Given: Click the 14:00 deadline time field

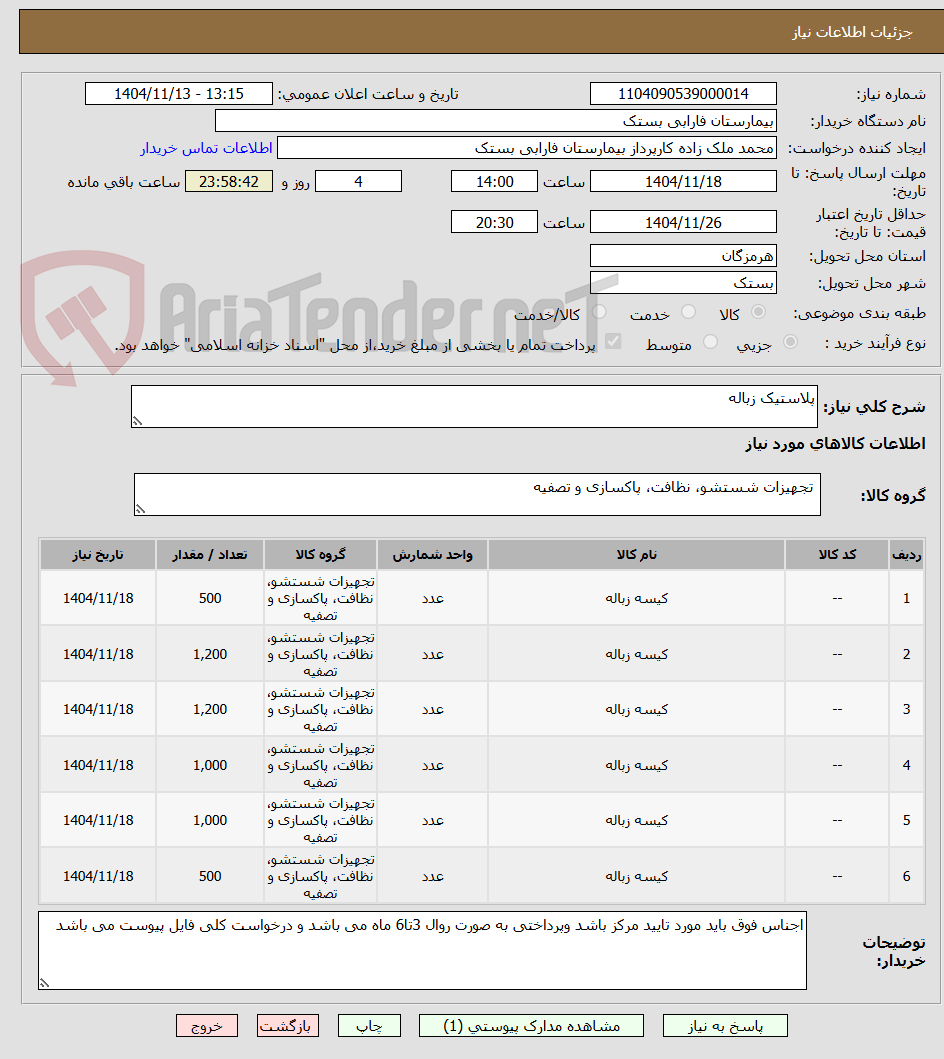Looking at the screenshot, I should click(x=494, y=182).
